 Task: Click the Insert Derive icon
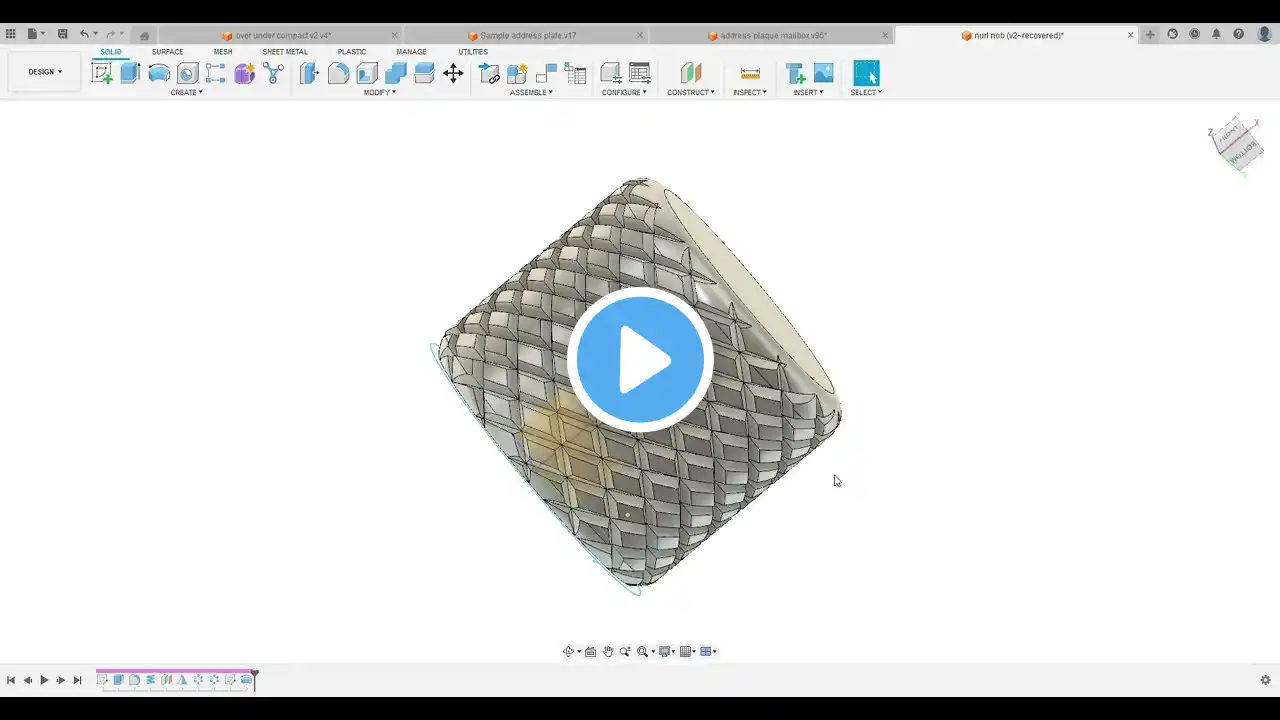(796, 73)
